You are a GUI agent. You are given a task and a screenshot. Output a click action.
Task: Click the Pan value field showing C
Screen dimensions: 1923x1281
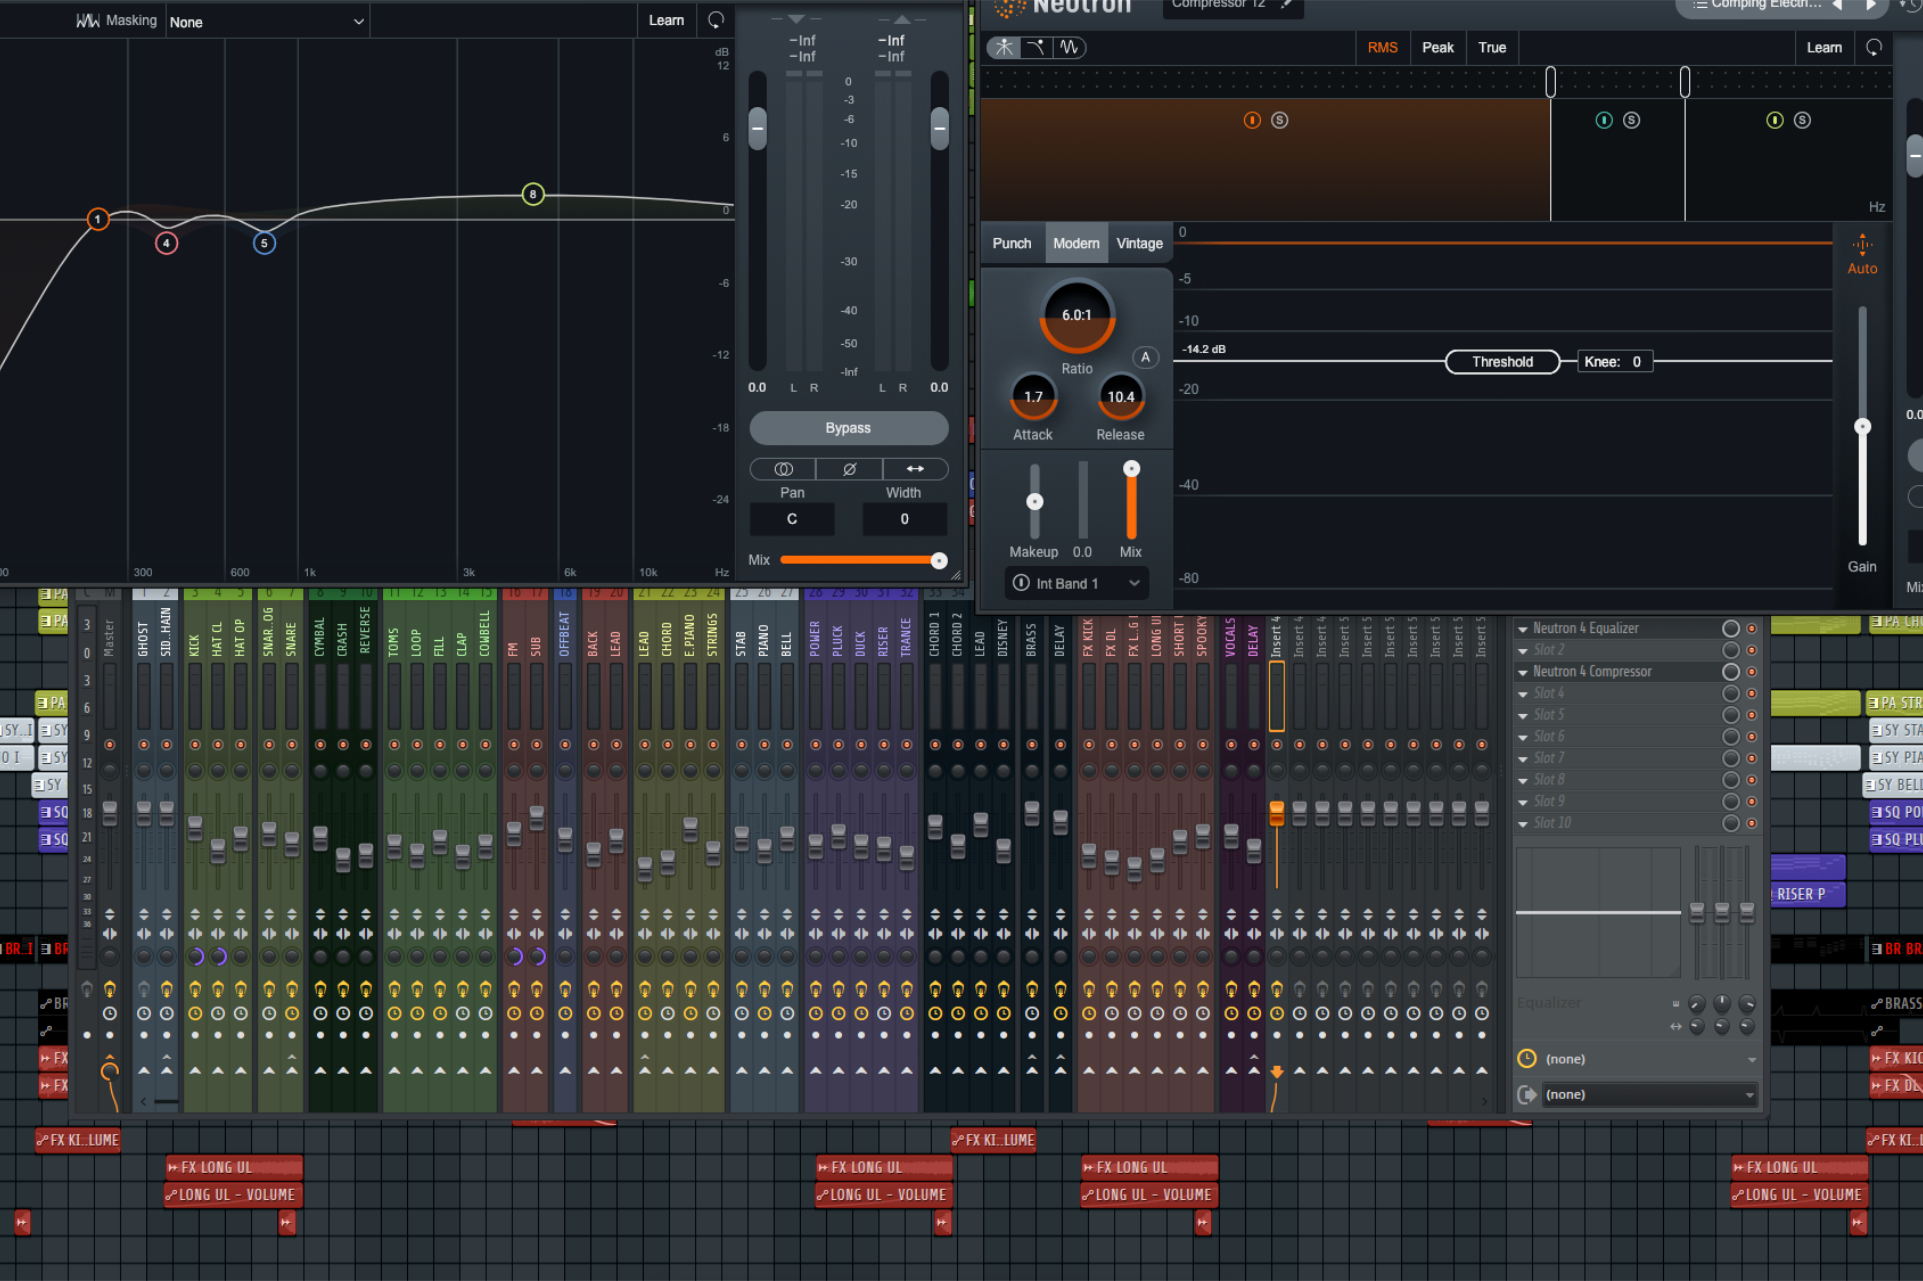792,519
